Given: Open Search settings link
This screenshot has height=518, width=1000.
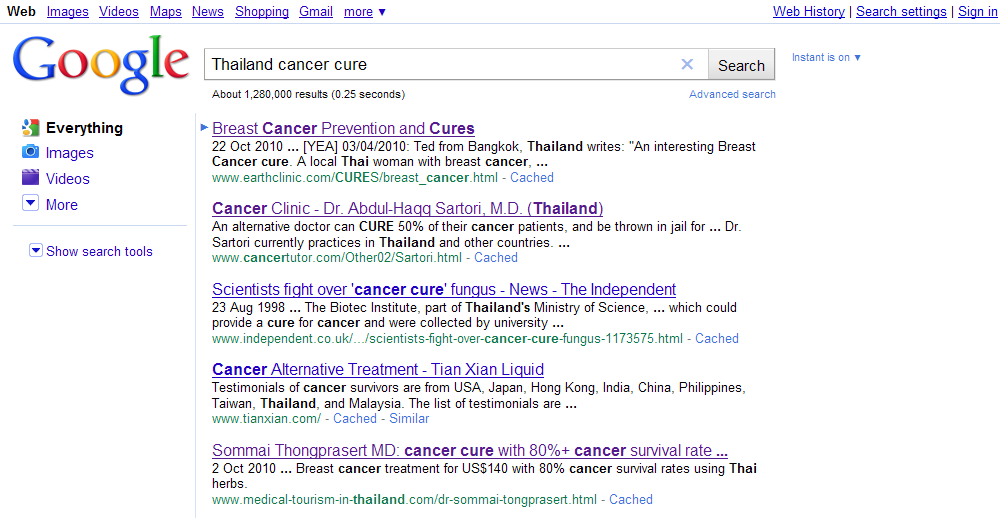Looking at the screenshot, I should tap(901, 12).
